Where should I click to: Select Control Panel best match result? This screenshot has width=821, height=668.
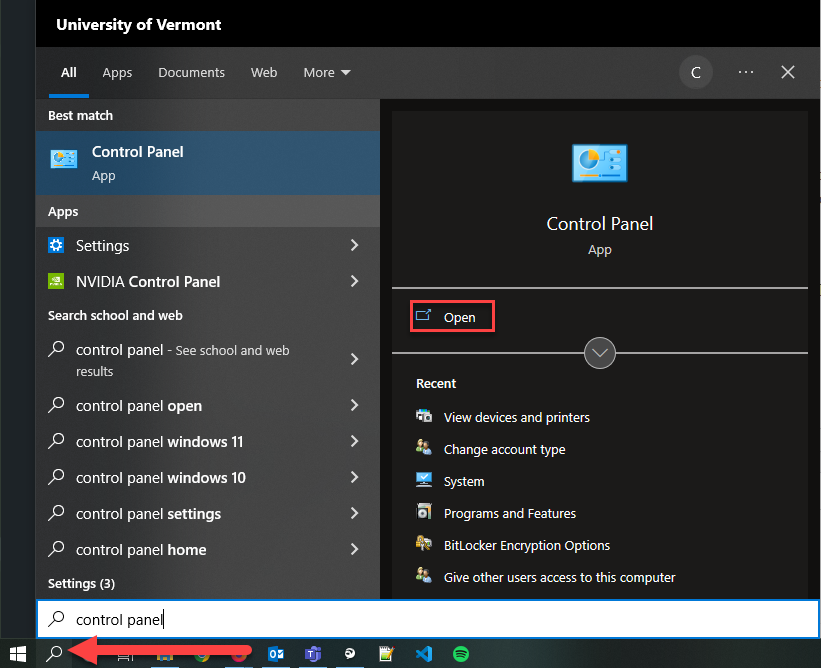pos(208,163)
